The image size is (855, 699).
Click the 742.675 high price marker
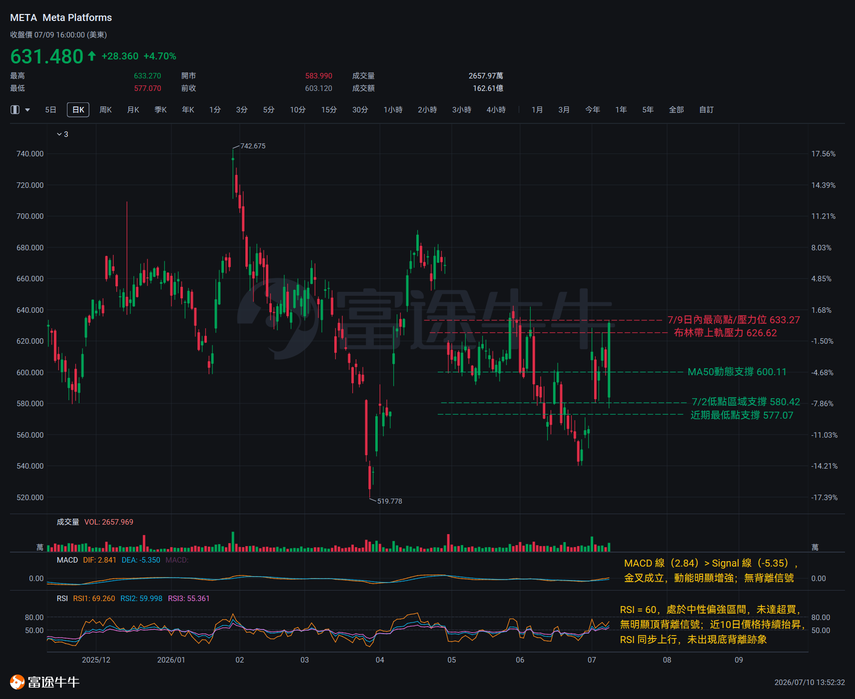(x=253, y=146)
